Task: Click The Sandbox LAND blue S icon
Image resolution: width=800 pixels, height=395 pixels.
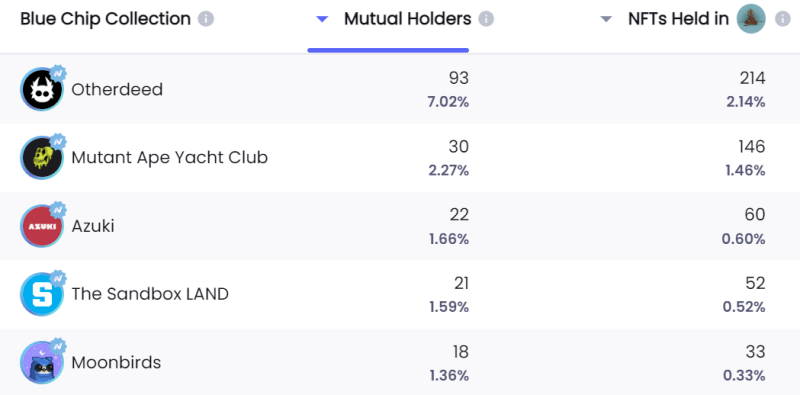Action: (42, 294)
